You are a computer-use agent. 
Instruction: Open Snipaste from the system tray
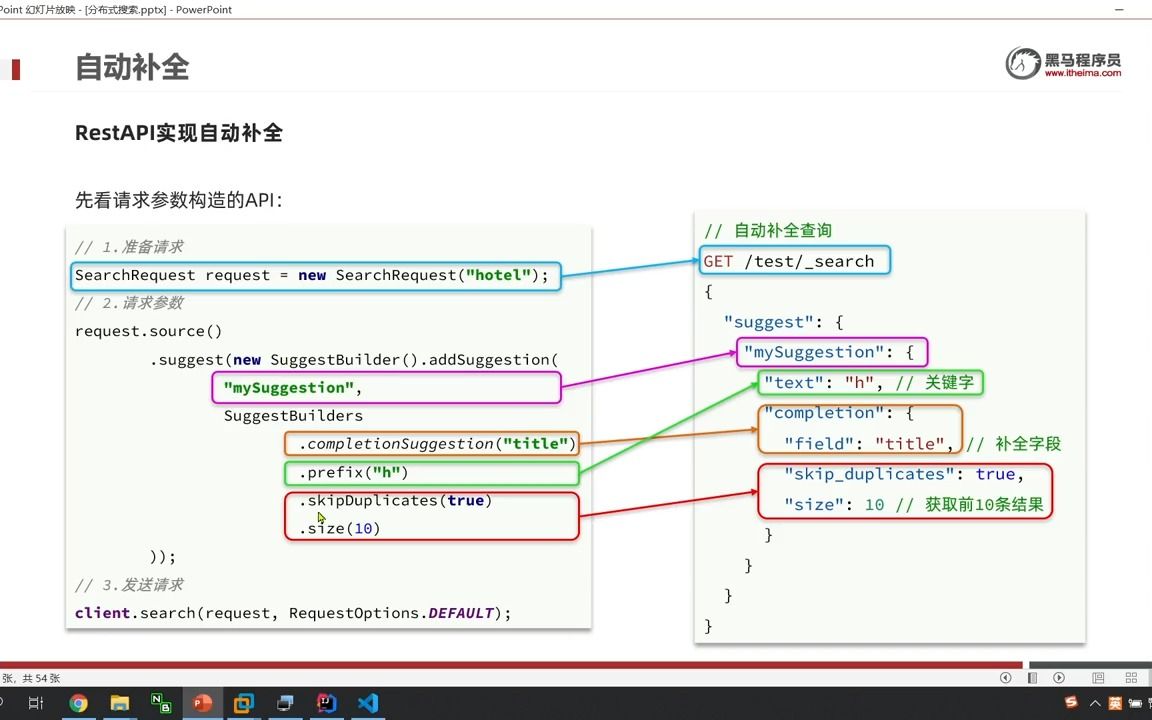1070,703
